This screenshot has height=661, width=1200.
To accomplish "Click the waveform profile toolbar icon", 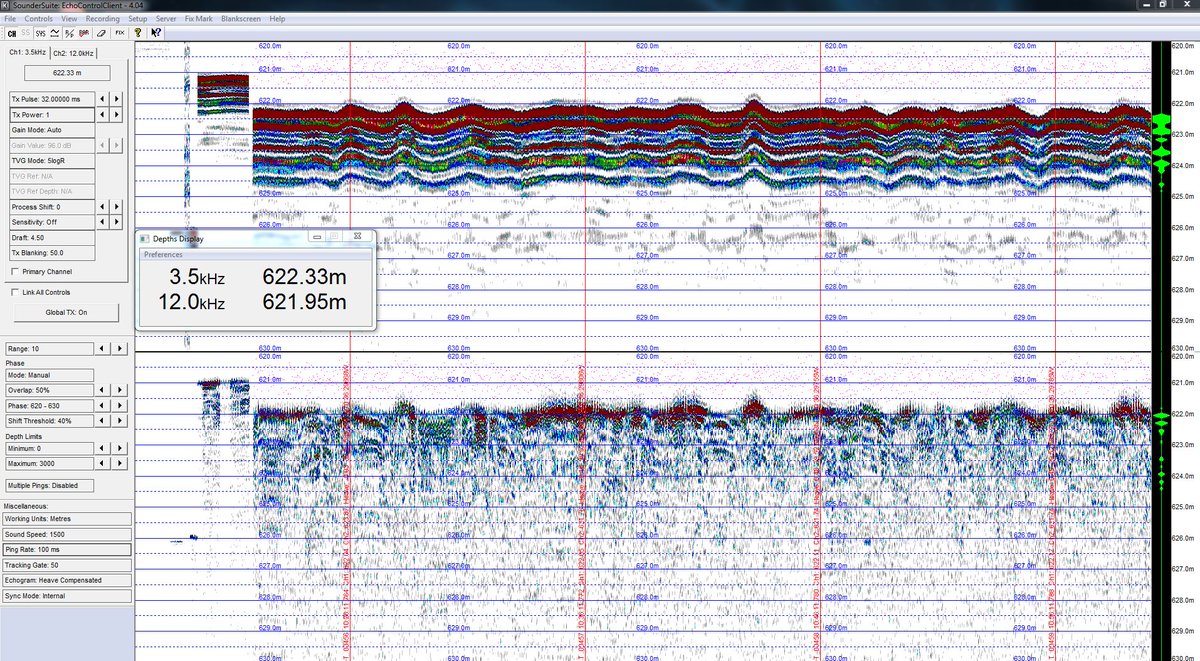I will [56, 32].
